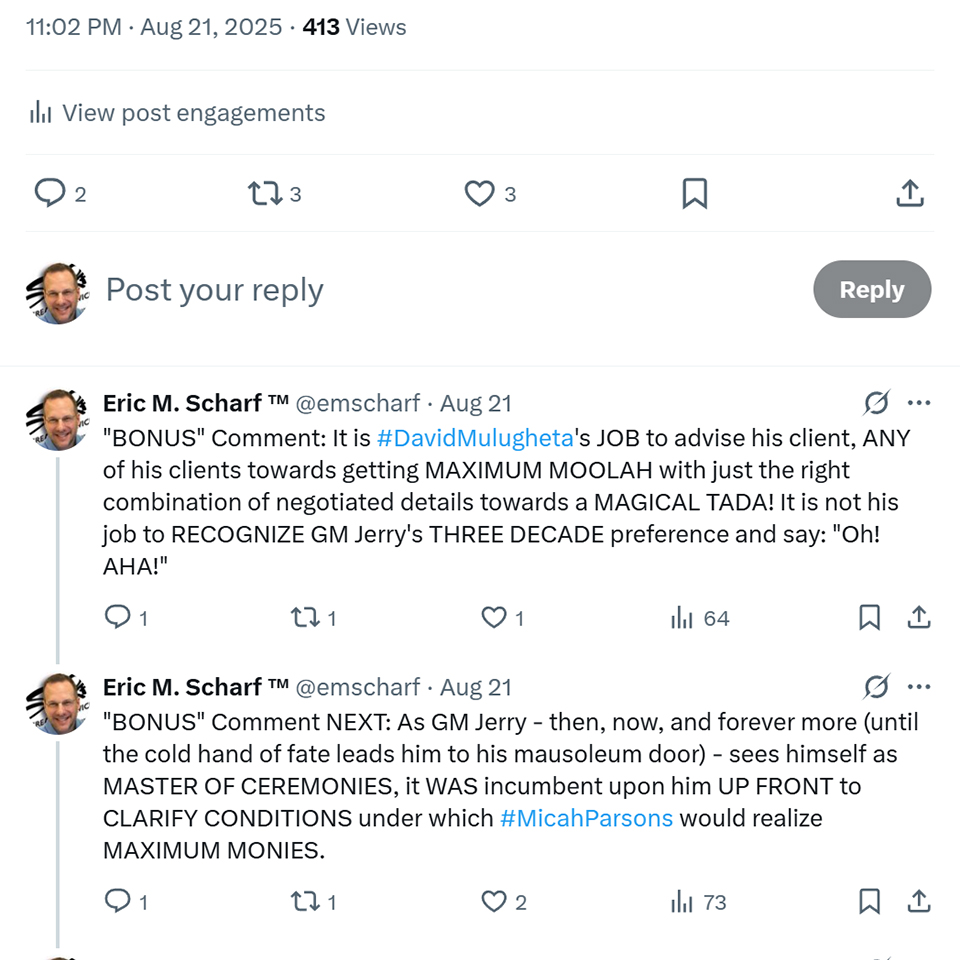Repost the main post
This screenshot has width=960, height=960.
tap(265, 193)
